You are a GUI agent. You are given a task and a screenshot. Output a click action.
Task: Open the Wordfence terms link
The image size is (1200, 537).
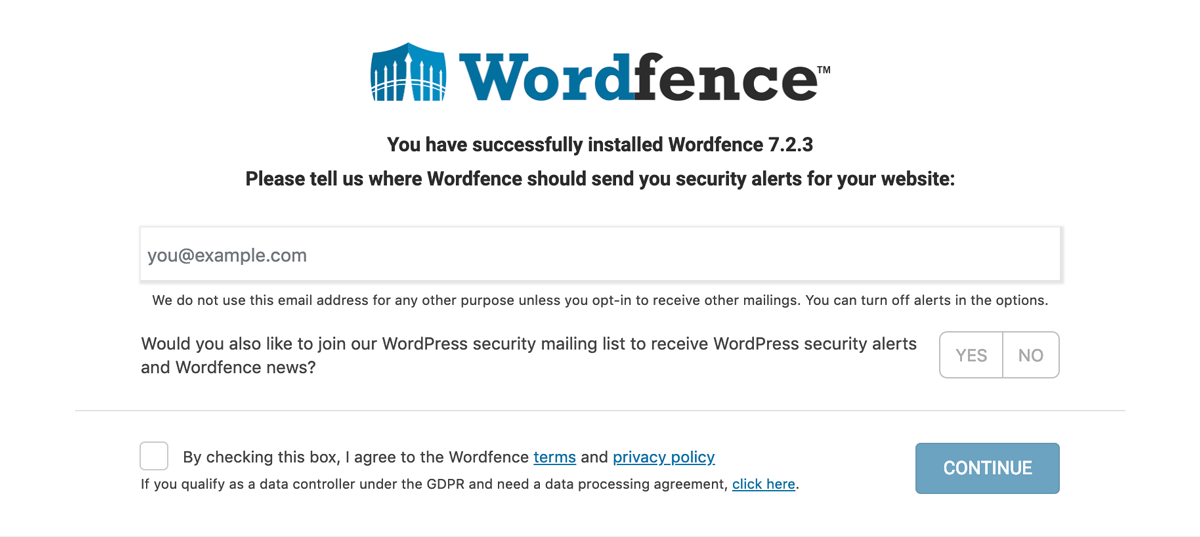tap(554, 457)
